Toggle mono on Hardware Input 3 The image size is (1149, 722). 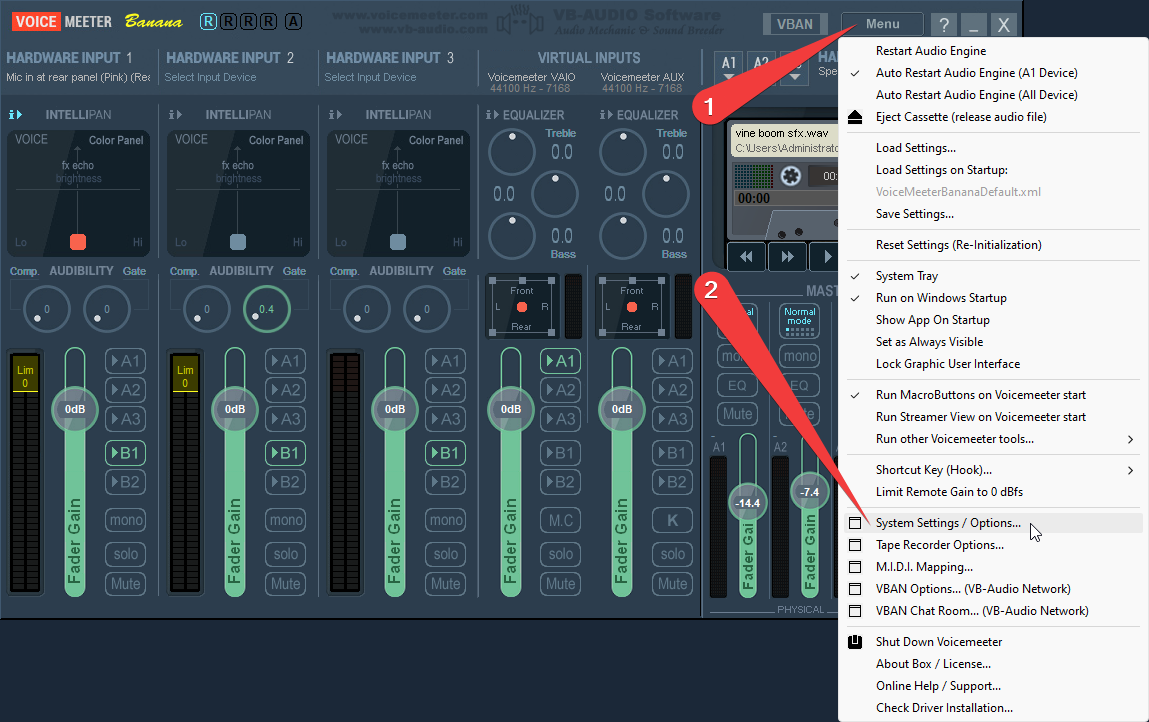446,520
